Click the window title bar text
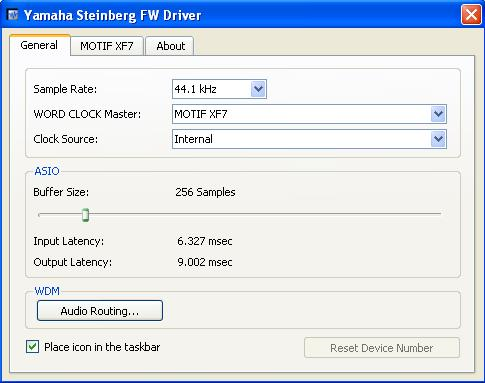485x383 pixels. tap(112, 15)
